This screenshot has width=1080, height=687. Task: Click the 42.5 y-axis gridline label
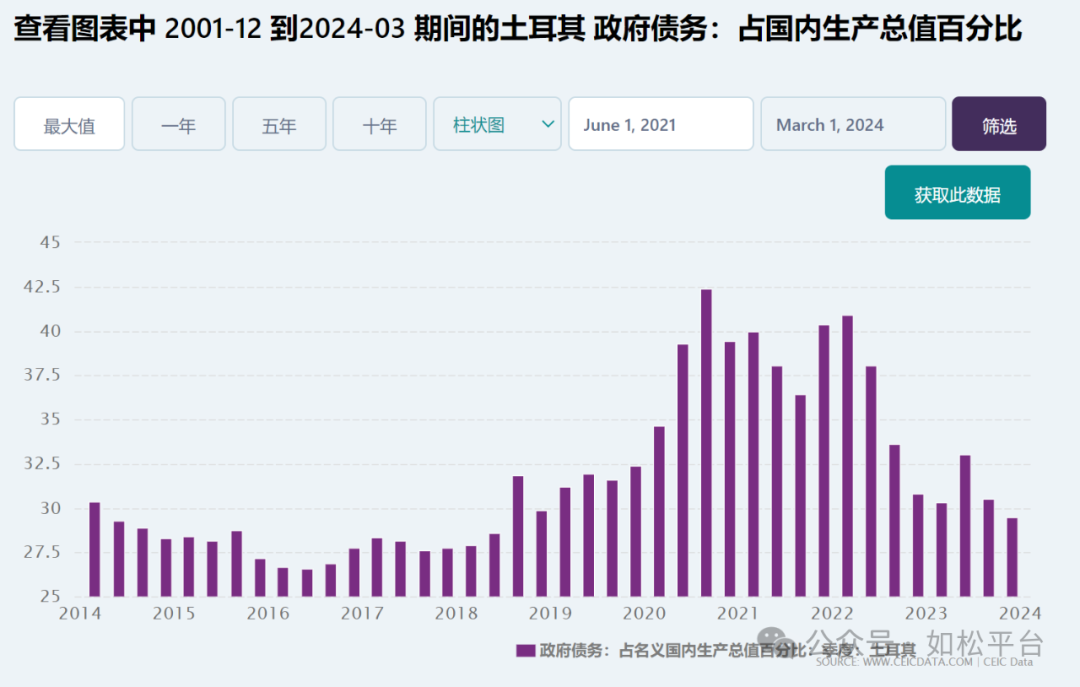tap(42, 287)
